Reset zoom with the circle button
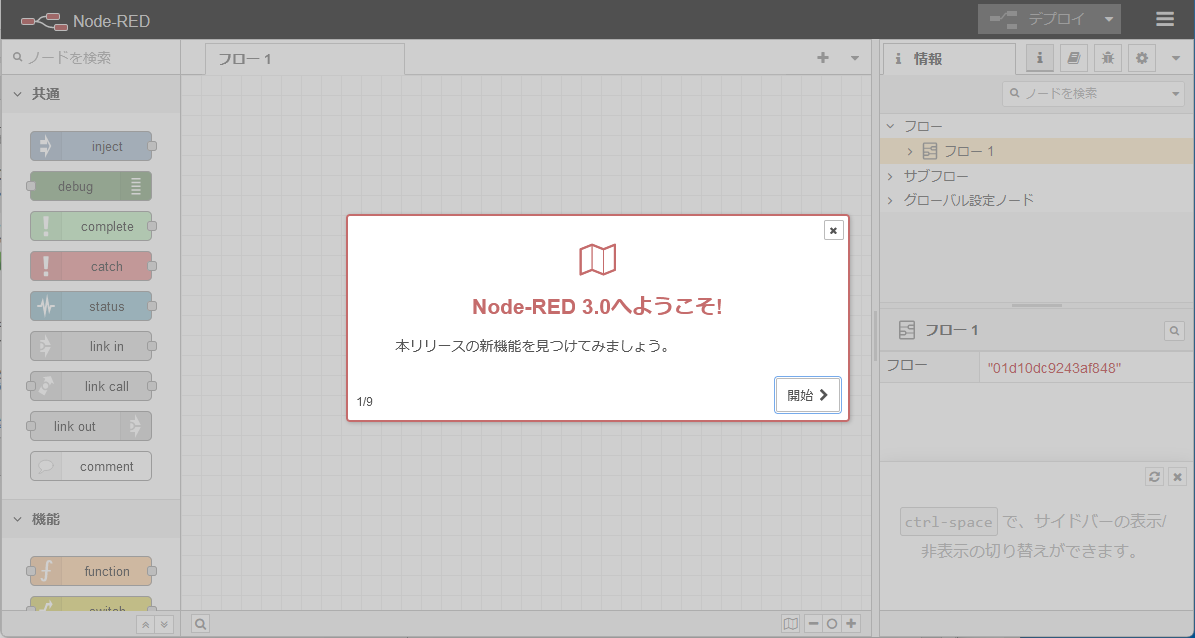Screen dimensions: 1195x638 (832, 624)
